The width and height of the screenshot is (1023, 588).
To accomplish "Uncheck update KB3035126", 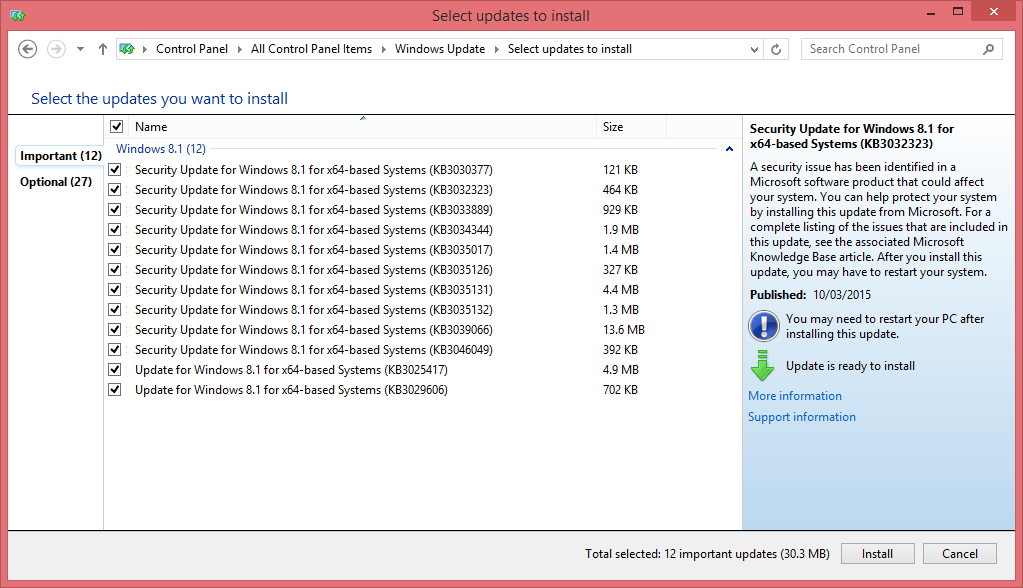I will point(115,270).
